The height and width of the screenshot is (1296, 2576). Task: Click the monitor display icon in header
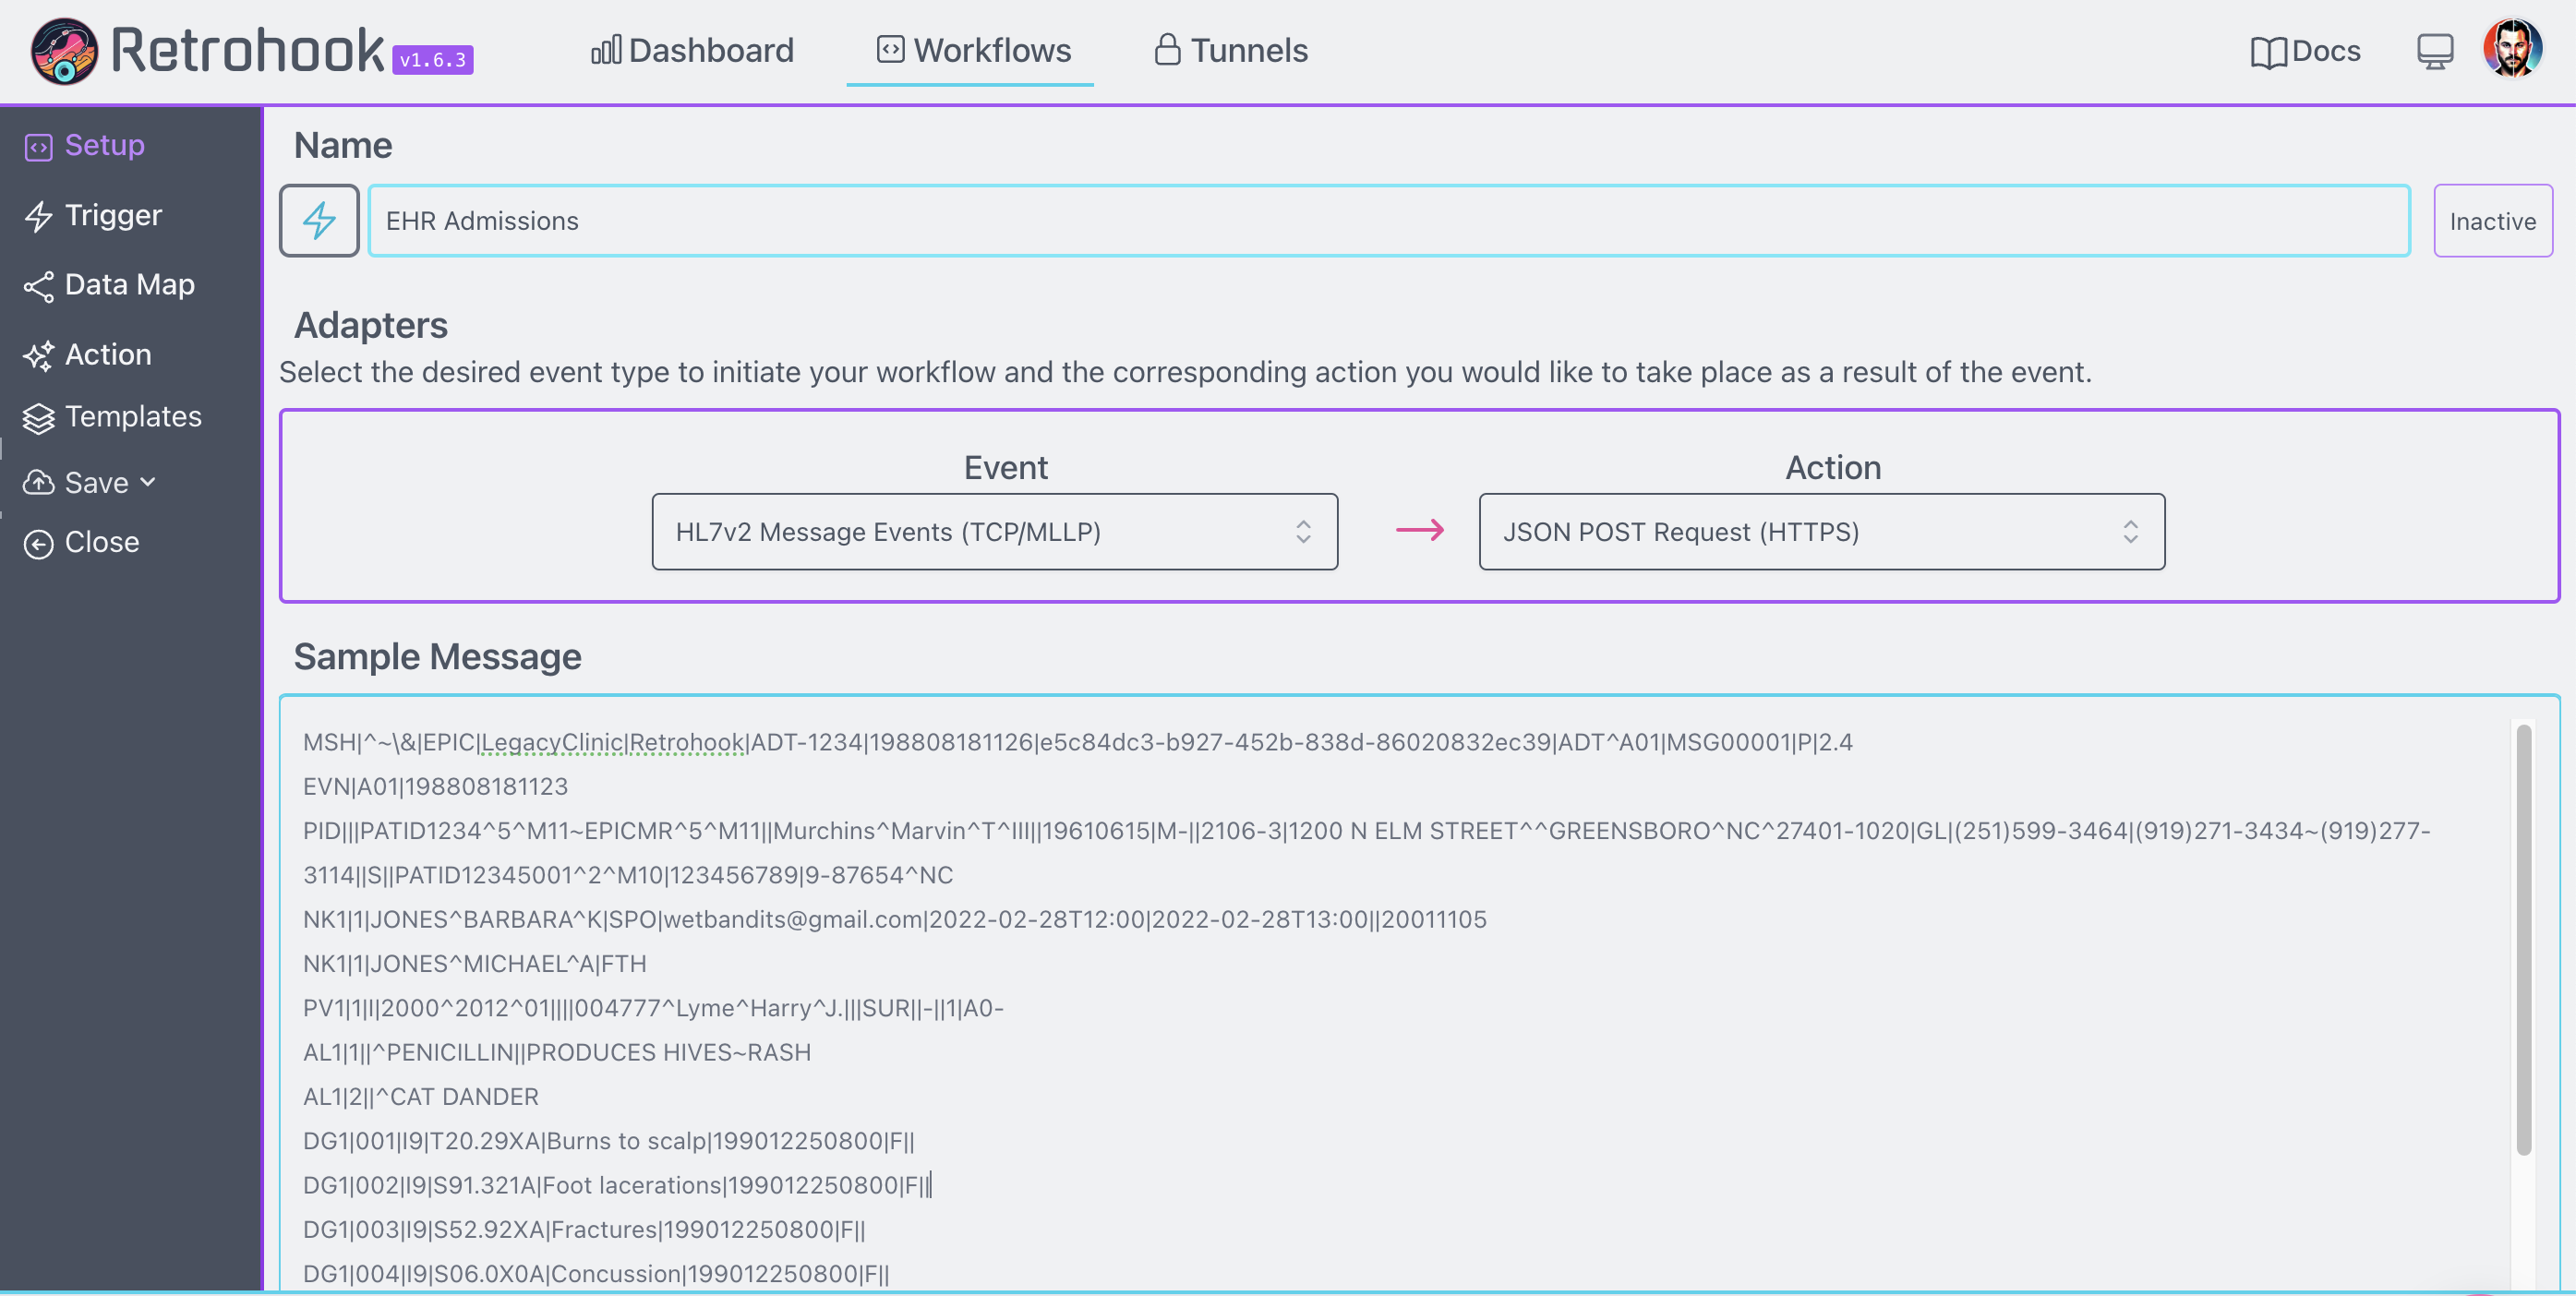click(x=2434, y=51)
